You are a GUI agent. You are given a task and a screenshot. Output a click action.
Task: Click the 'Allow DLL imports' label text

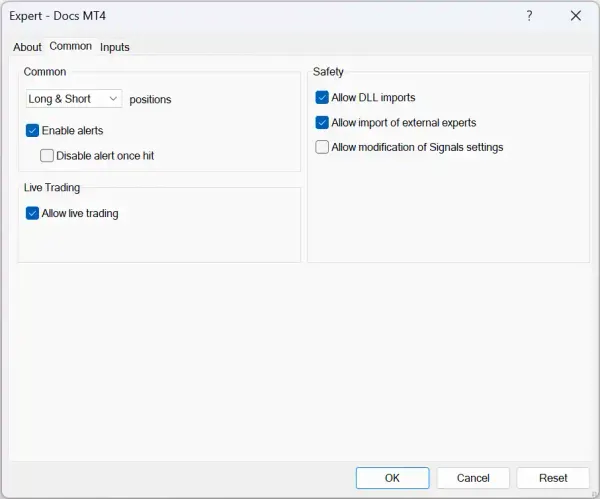coord(373,98)
